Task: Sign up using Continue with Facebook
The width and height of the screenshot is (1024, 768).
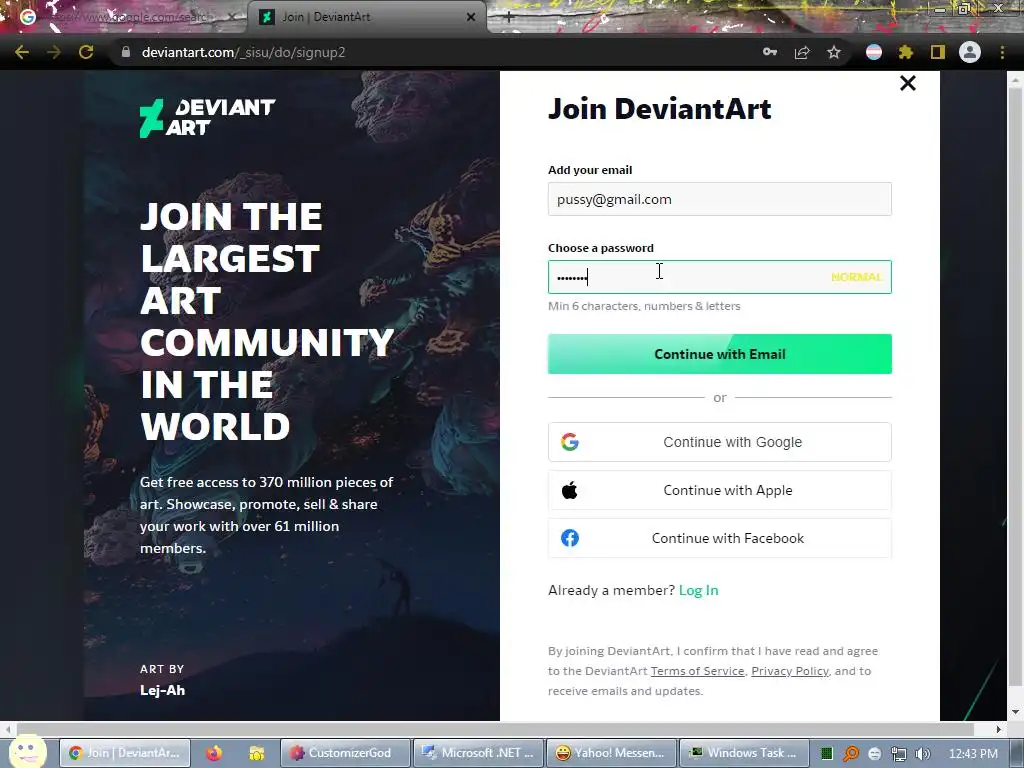Action: click(720, 538)
